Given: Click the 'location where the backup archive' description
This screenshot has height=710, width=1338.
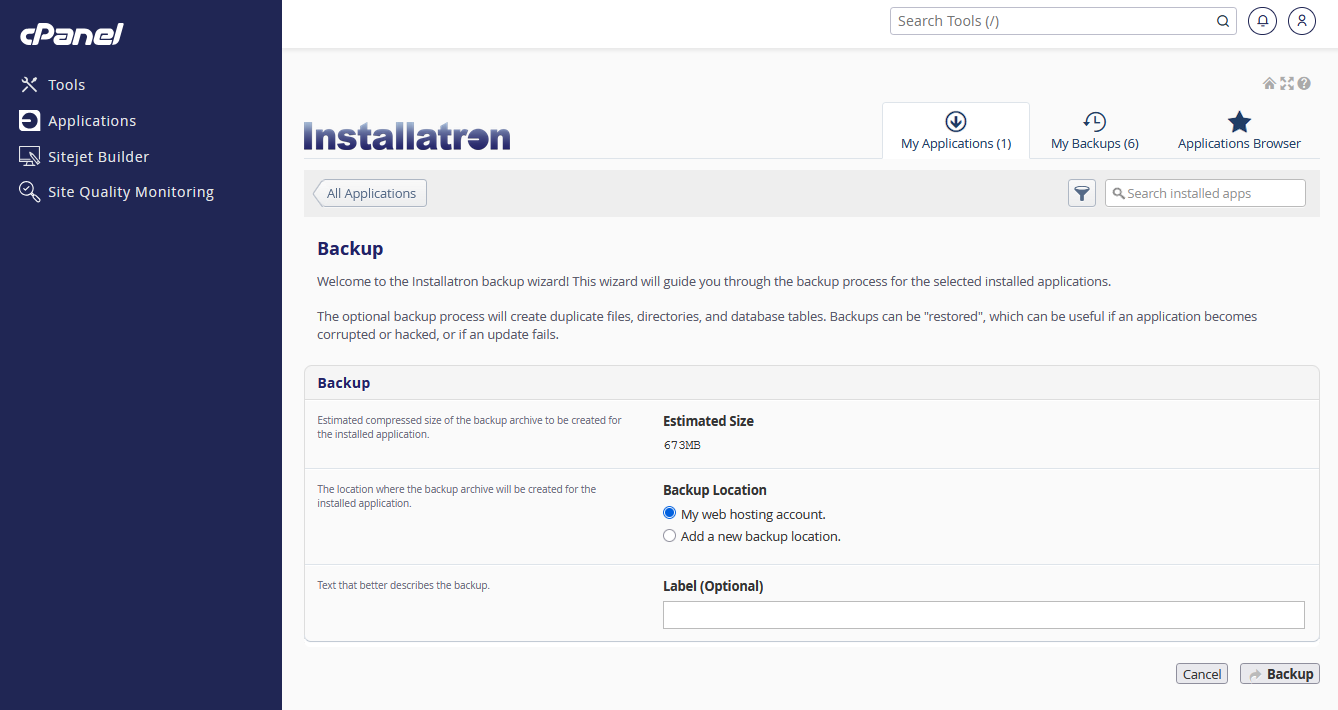Looking at the screenshot, I should 456,496.
